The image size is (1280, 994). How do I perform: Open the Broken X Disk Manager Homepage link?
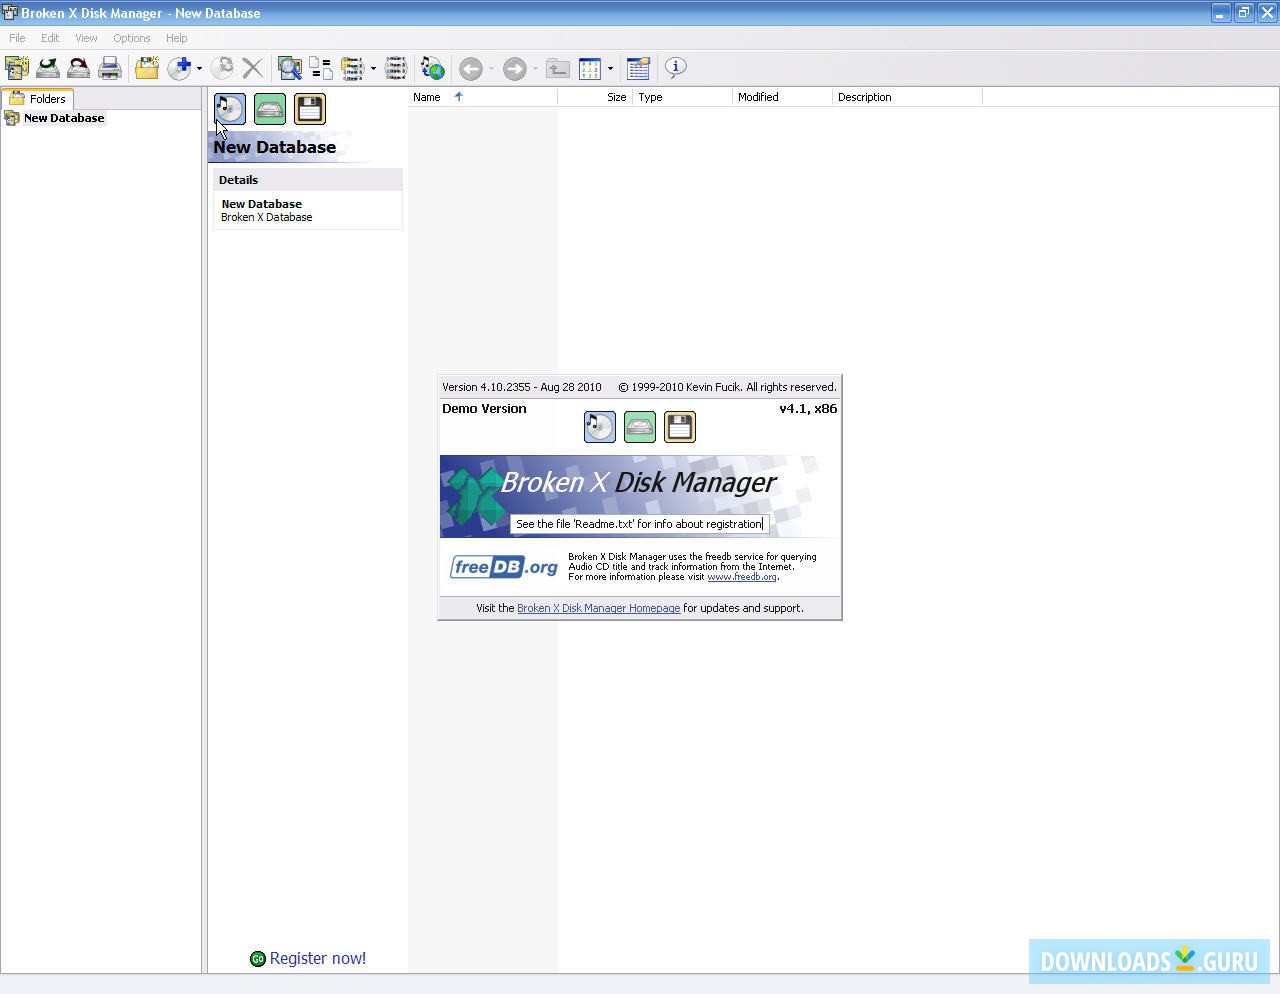coord(598,608)
